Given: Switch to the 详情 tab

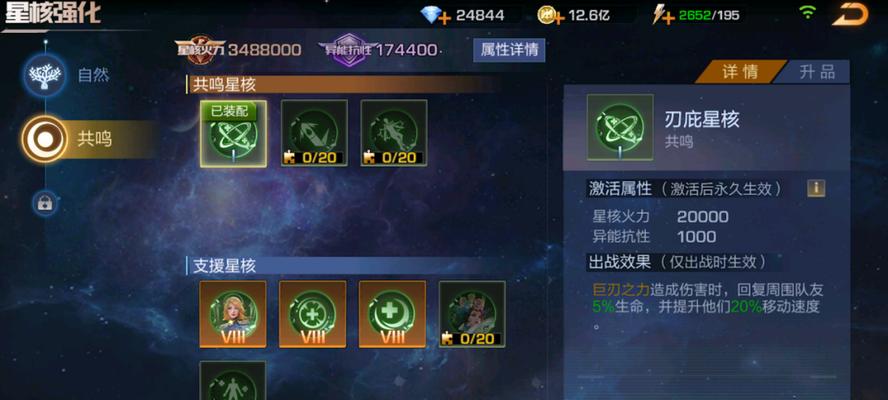Looking at the screenshot, I should (740, 72).
